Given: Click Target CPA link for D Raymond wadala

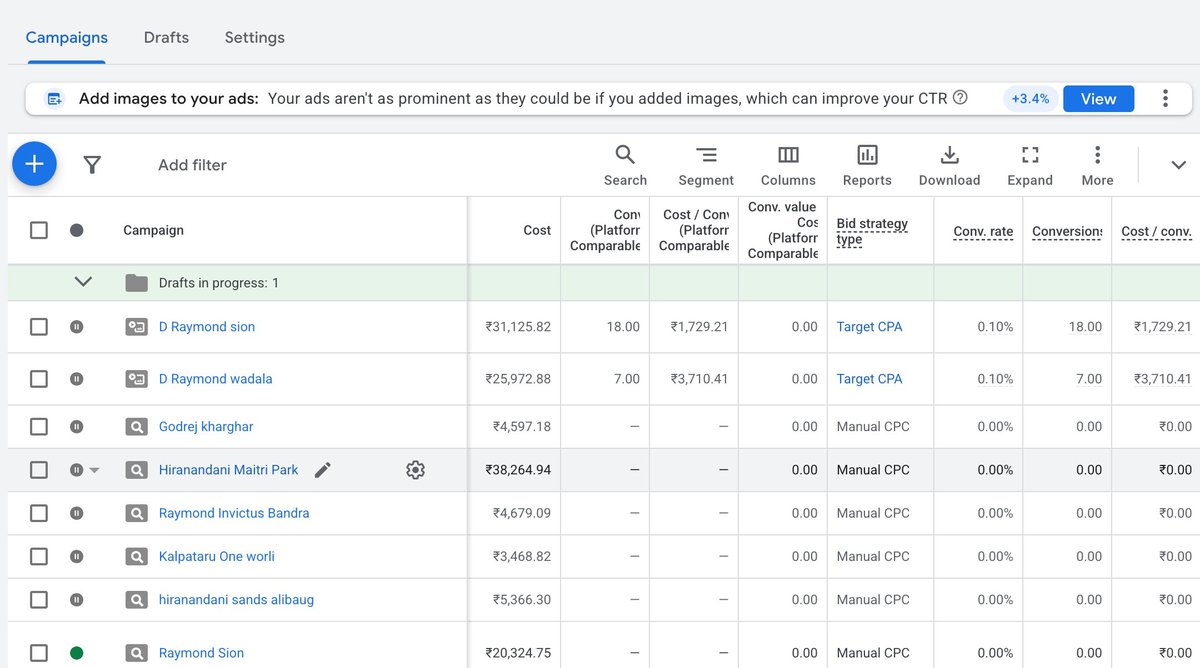Looking at the screenshot, I should (x=869, y=379).
